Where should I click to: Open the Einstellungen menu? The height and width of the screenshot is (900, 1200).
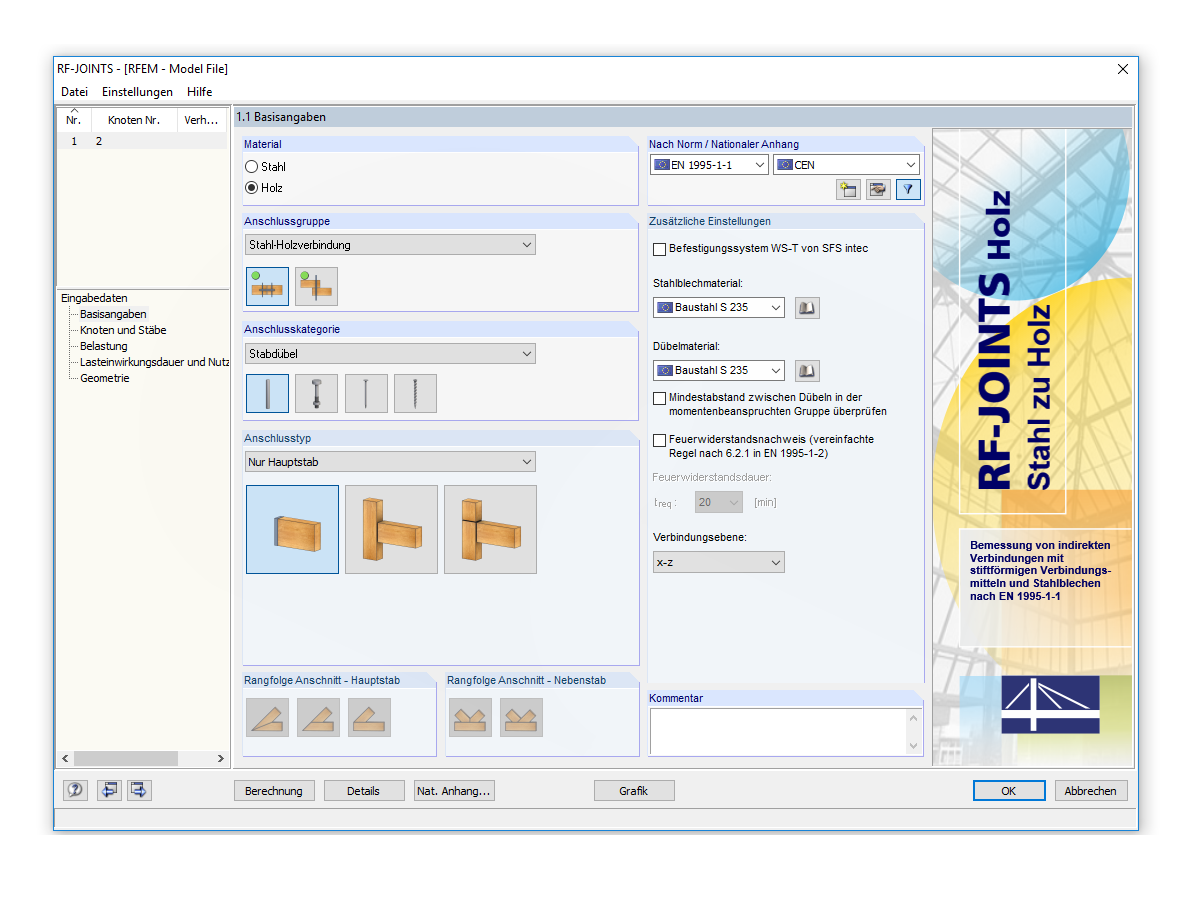[137, 92]
